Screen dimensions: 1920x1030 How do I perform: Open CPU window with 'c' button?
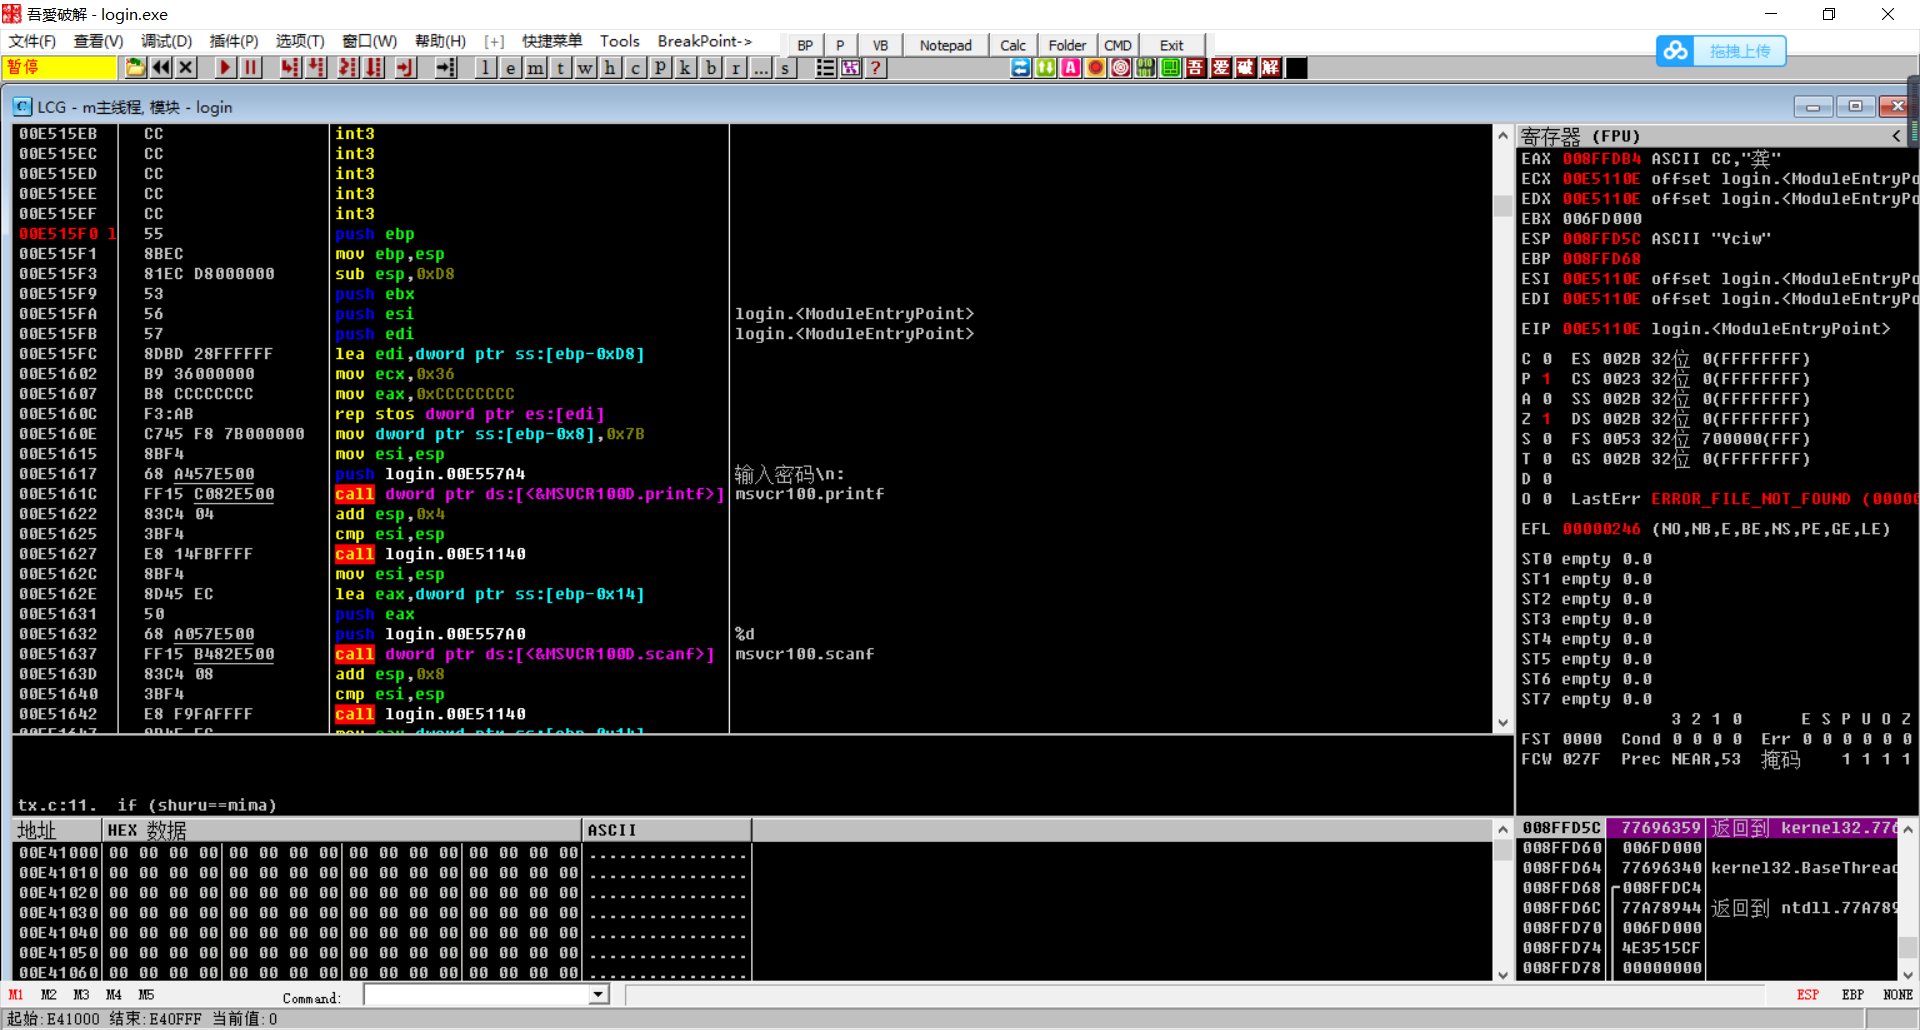[x=635, y=68]
